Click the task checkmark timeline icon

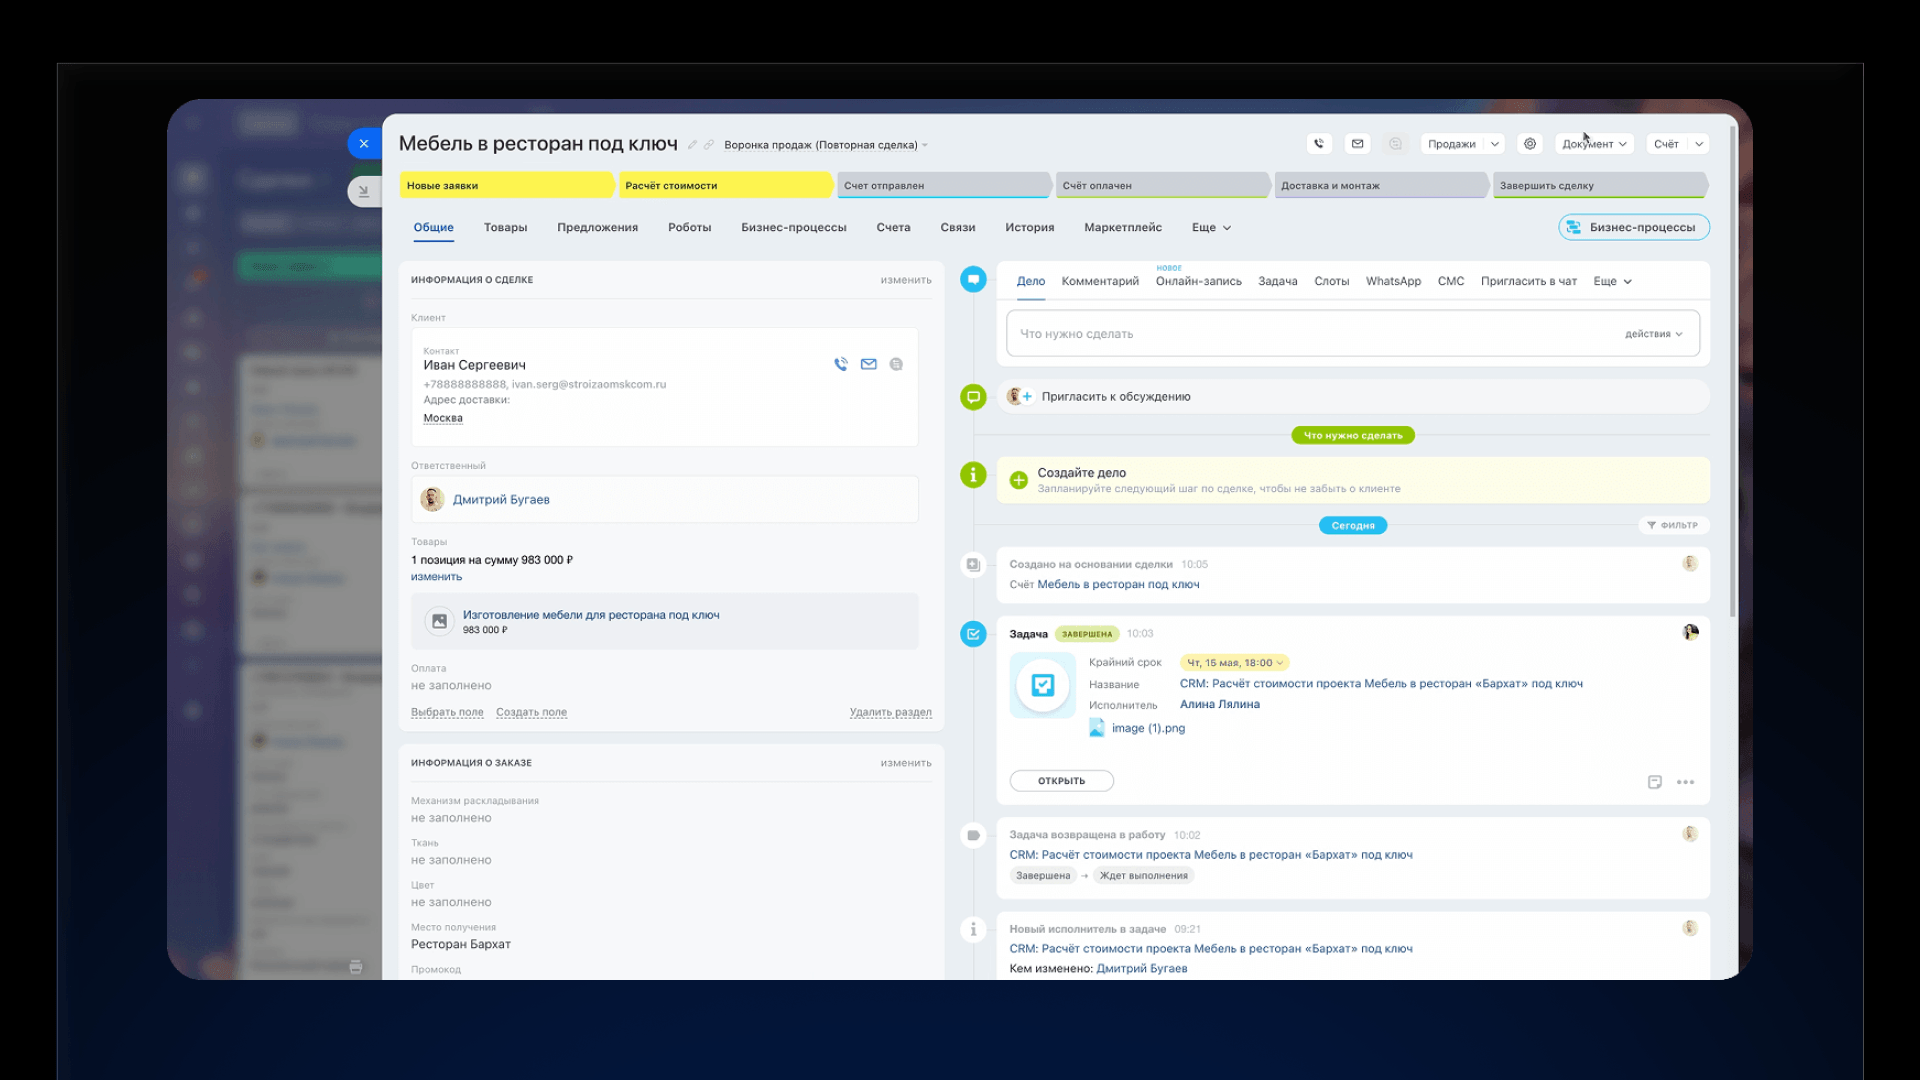(973, 634)
